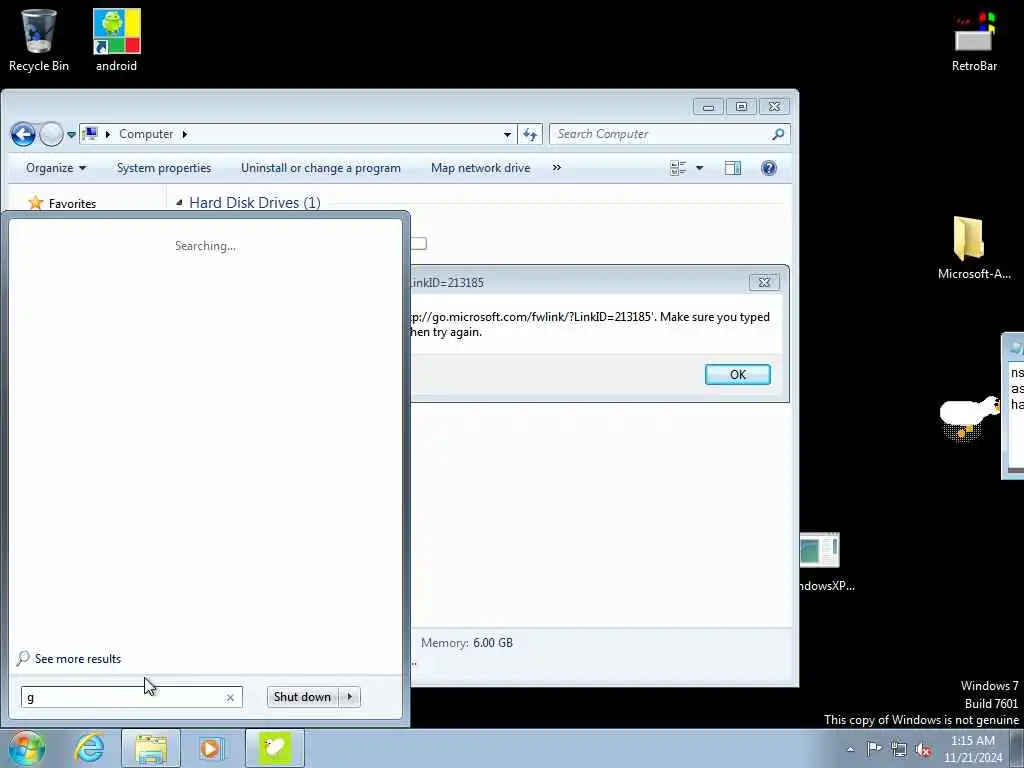Screen dimensions: 1024x768
Task: Open Windows Explorer taskbar button
Action: pos(151,748)
